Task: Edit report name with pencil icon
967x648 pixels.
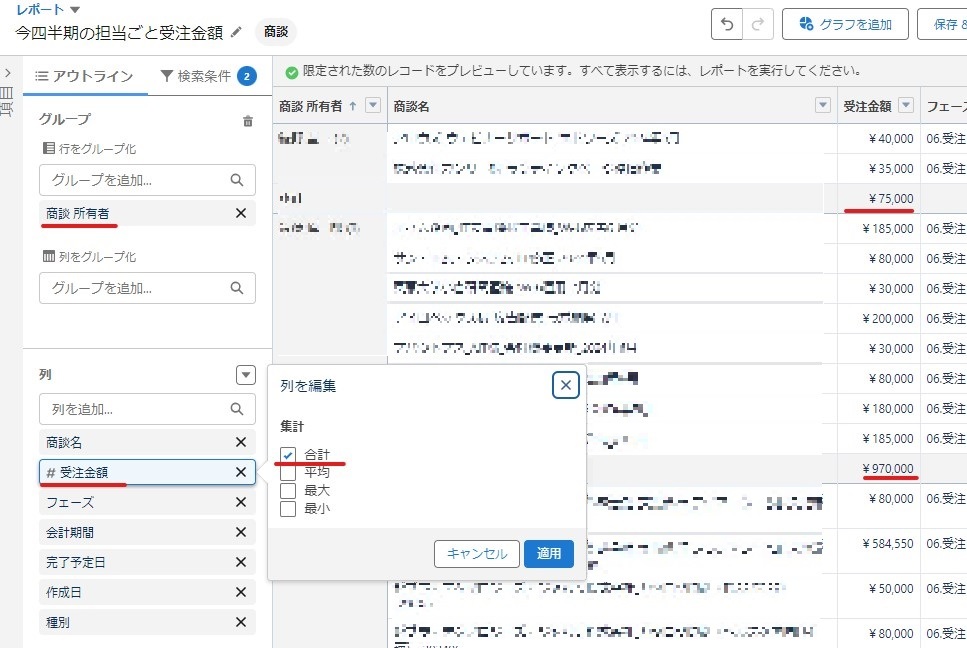Action: click(236, 31)
